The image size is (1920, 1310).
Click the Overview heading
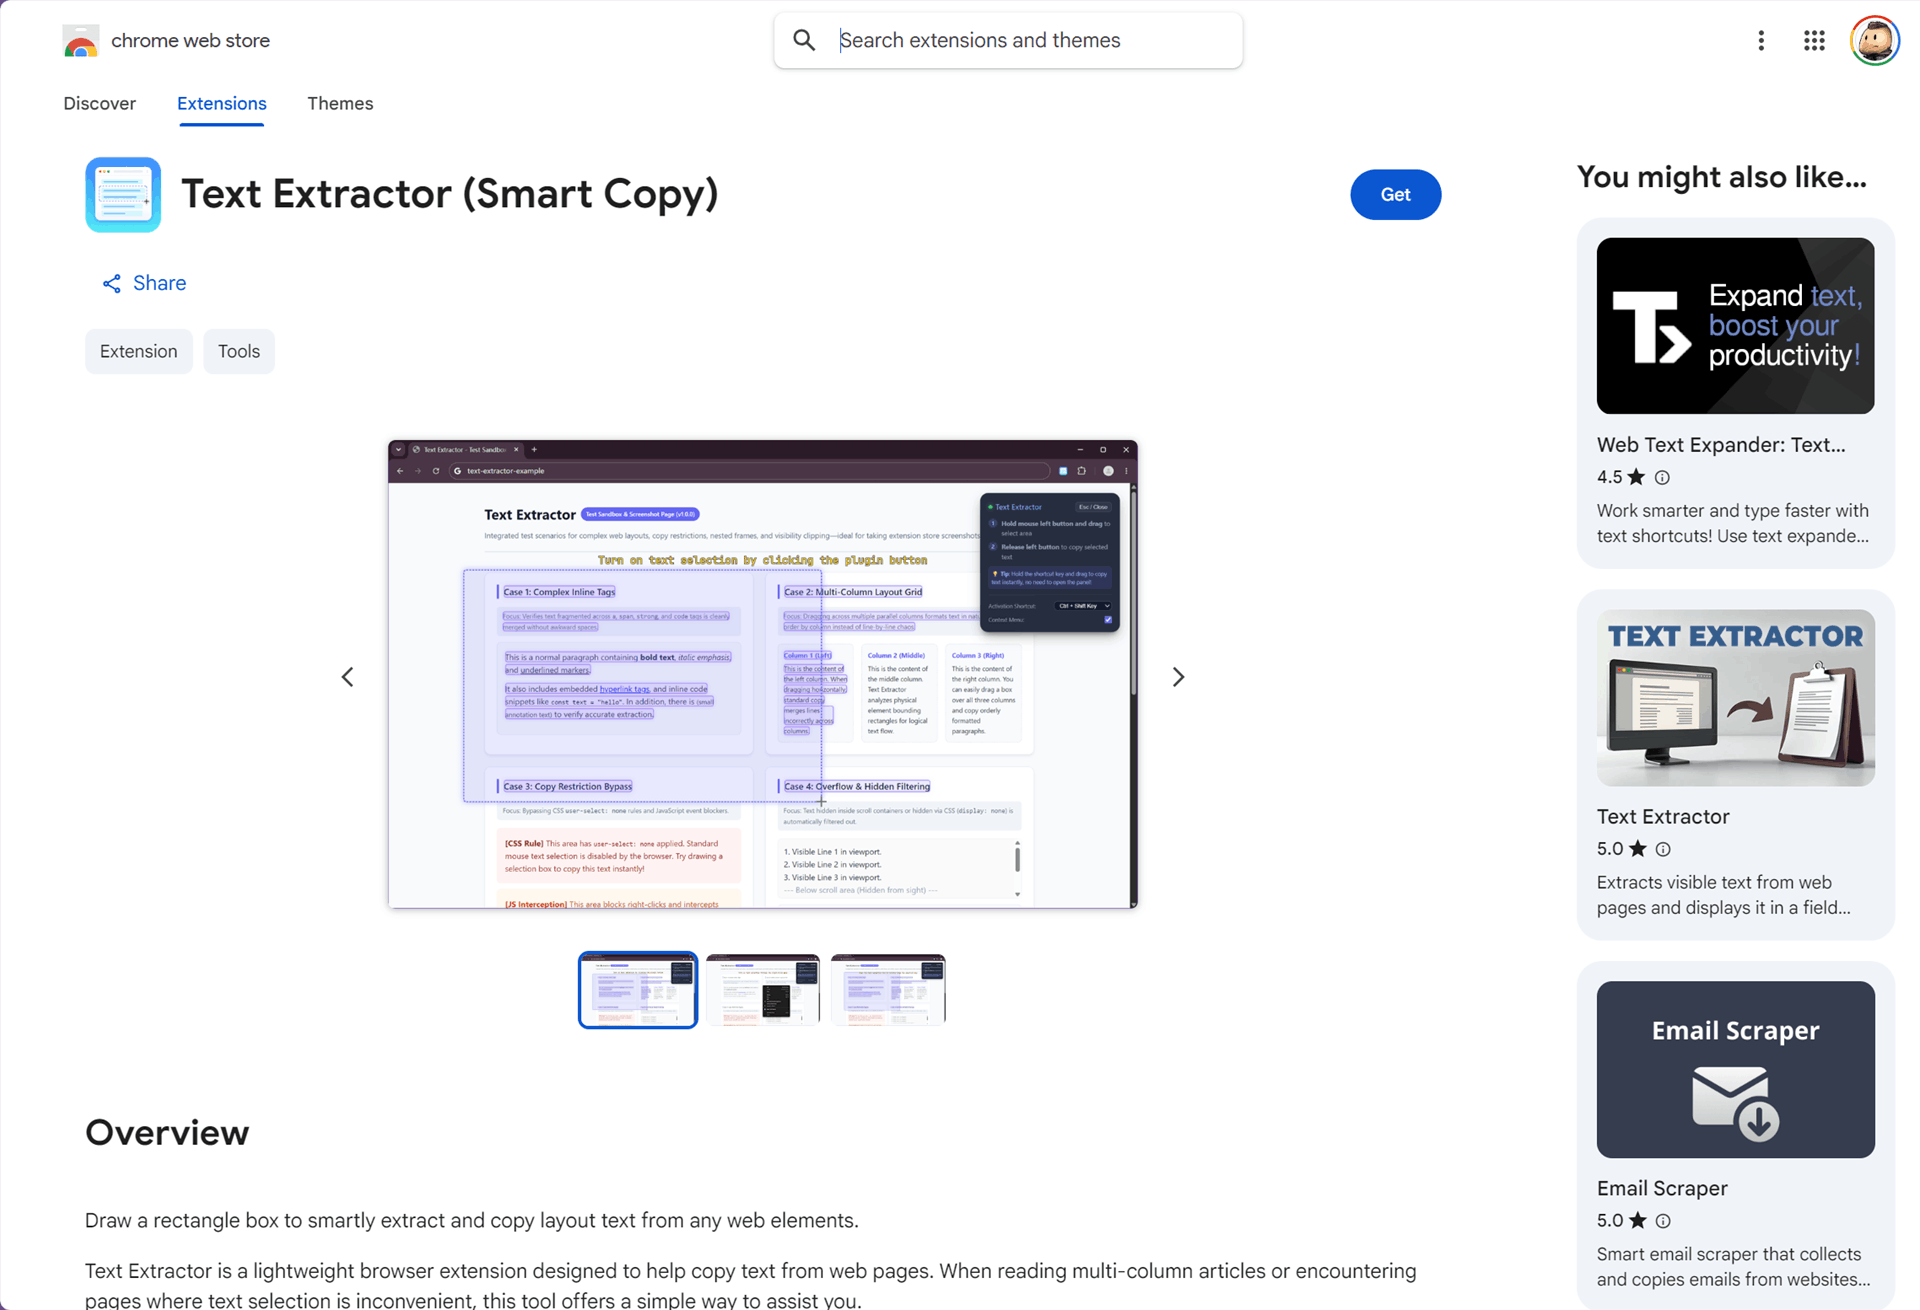167,1133
